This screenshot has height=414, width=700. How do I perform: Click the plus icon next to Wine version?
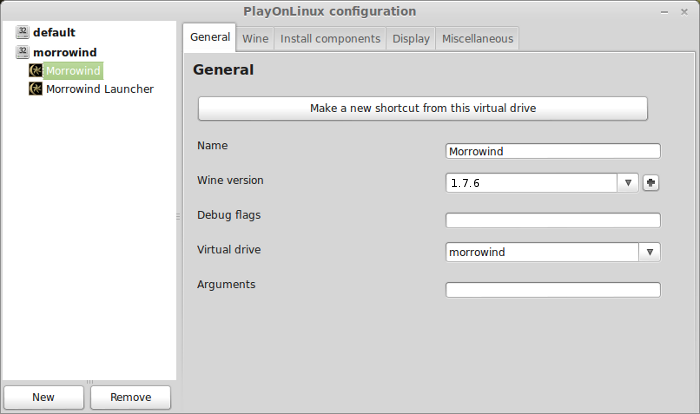650,183
